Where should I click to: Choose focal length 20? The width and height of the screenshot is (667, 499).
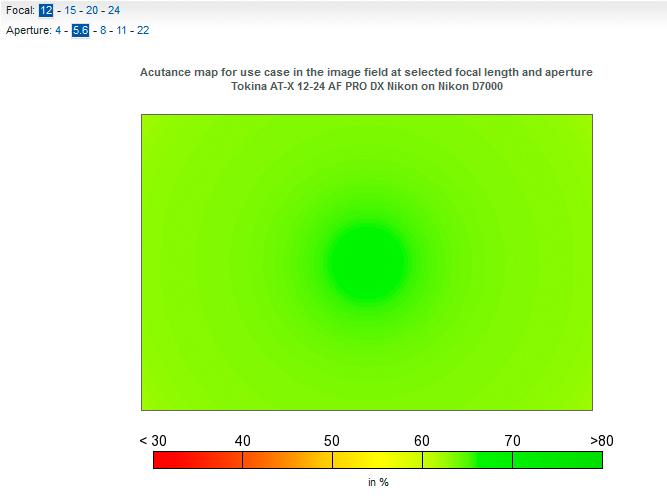[92, 10]
